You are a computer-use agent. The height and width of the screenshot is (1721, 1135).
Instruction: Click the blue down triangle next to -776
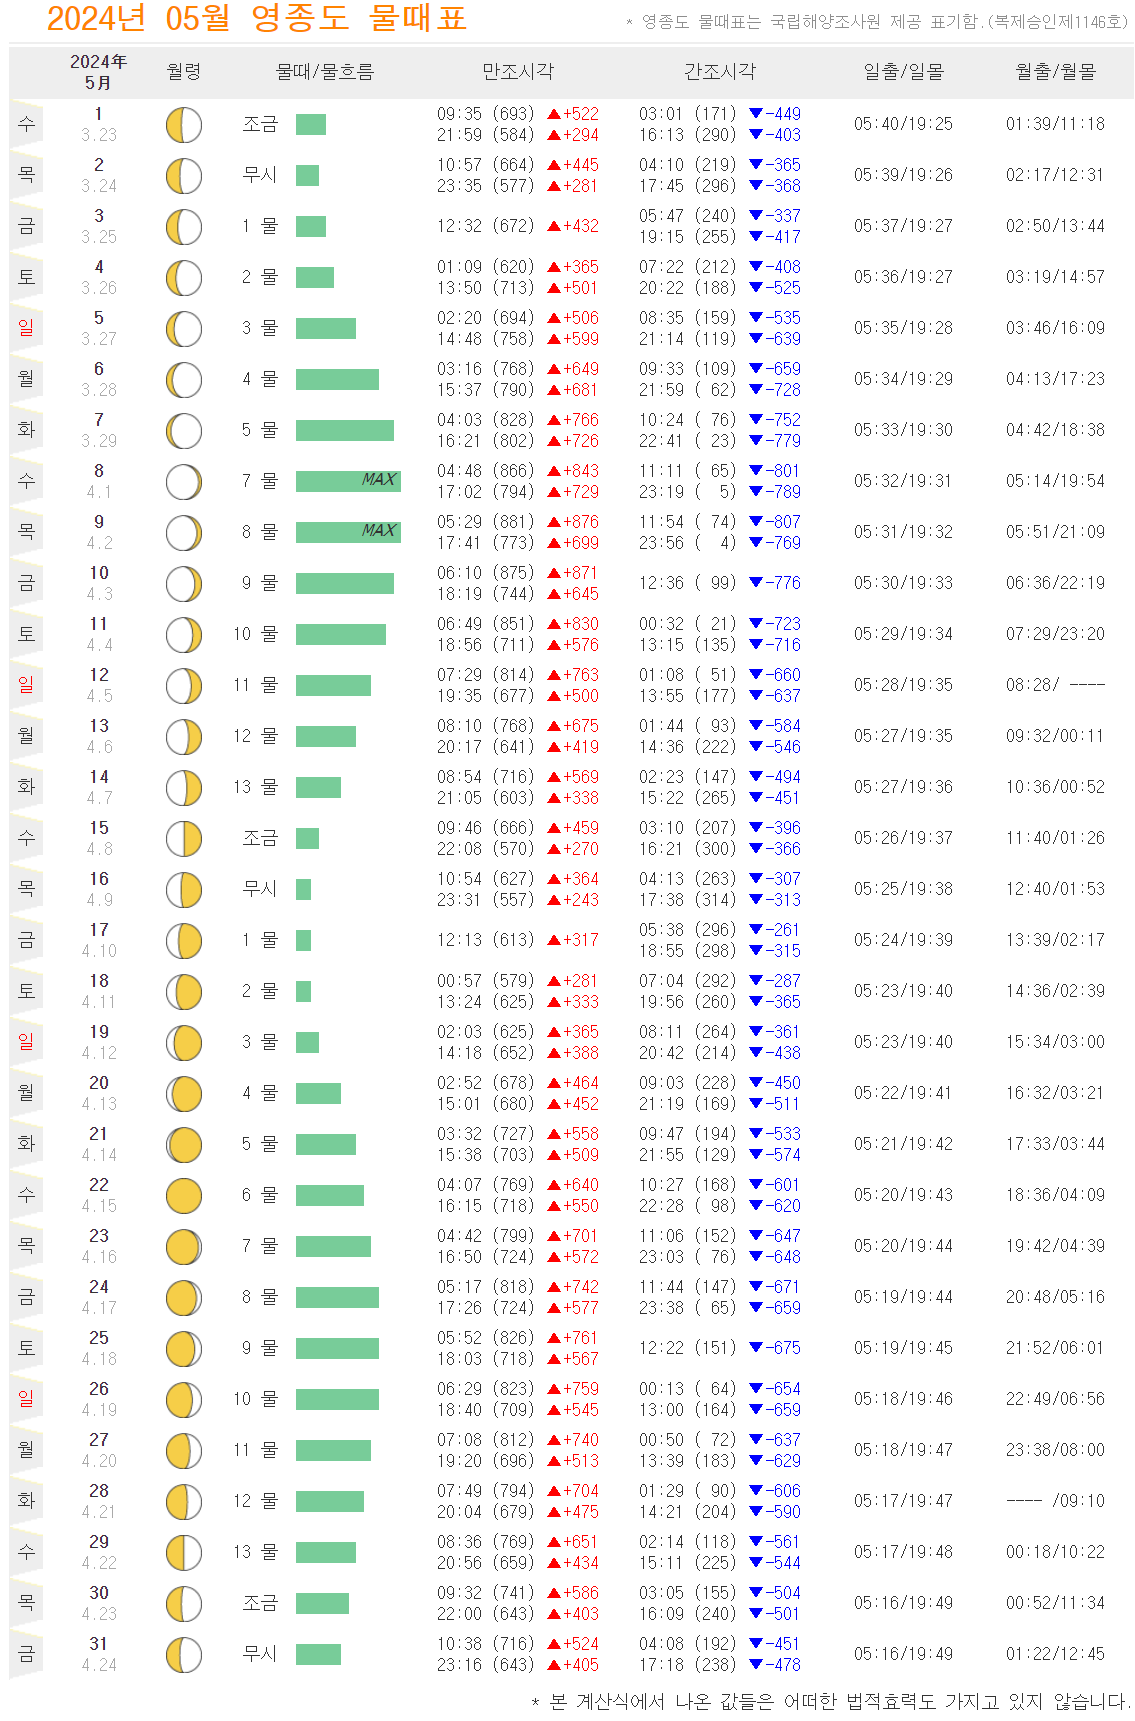click(x=756, y=583)
